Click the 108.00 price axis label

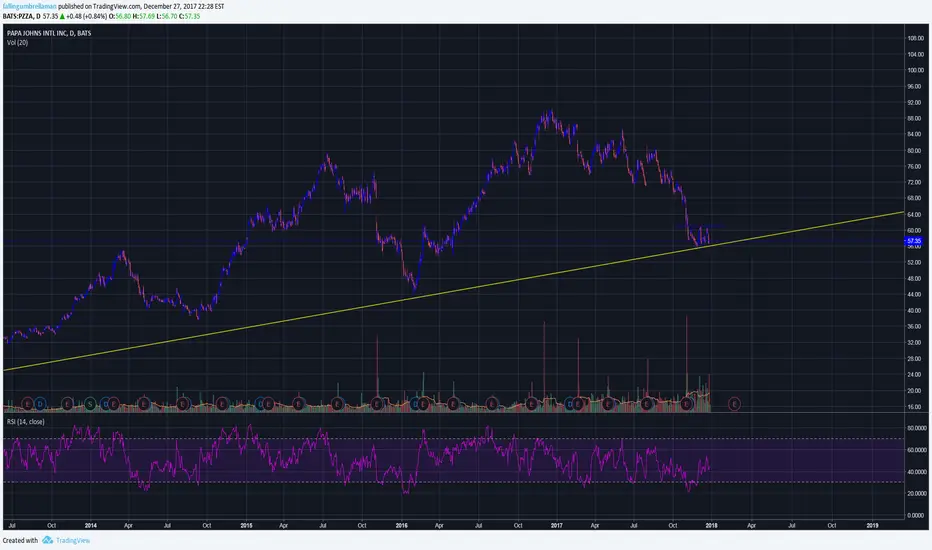point(915,38)
